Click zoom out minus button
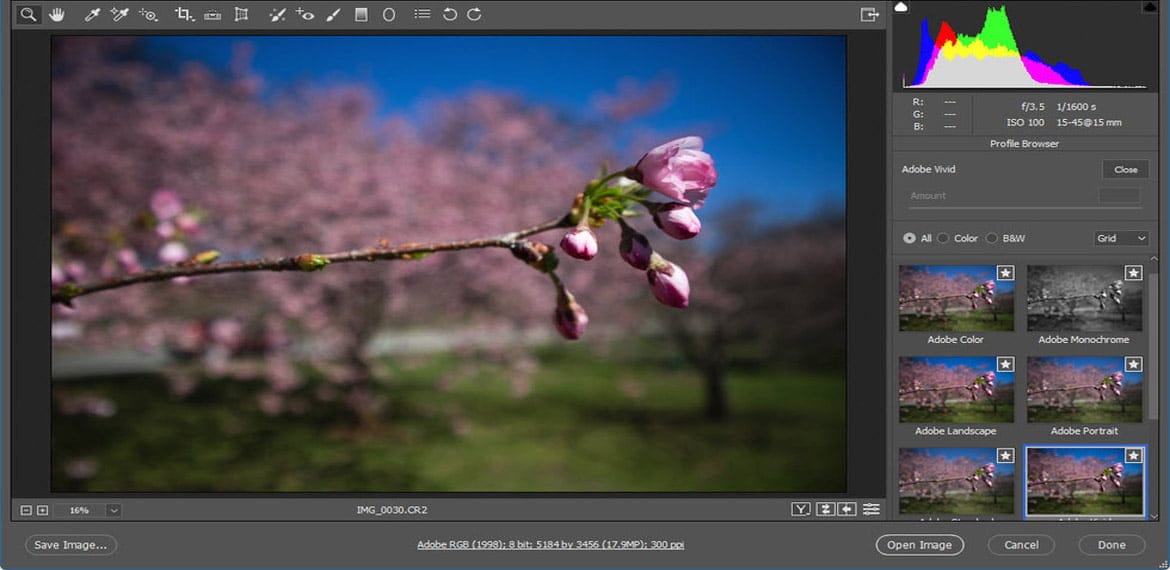 [x=26, y=510]
